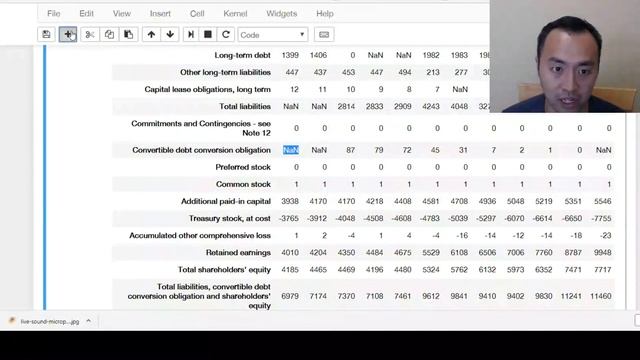Select the Total liabilities row label
This screenshot has width=640, height=360.
245,107
